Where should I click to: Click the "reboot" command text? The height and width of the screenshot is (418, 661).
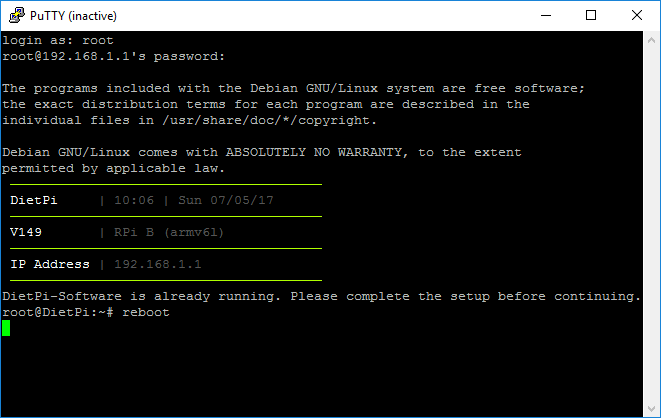[146, 312]
